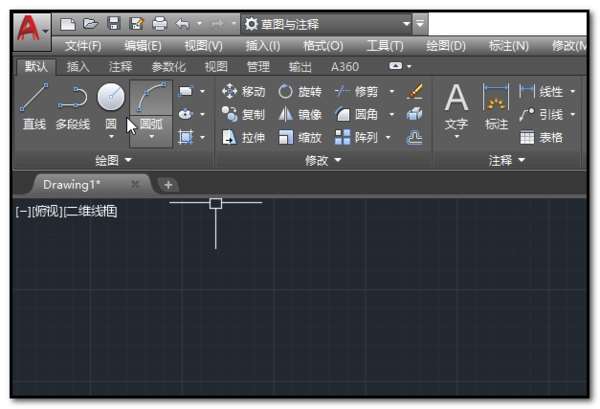Click the Save icon in quick access toolbar
This screenshot has width=600, height=409.
click(114, 23)
